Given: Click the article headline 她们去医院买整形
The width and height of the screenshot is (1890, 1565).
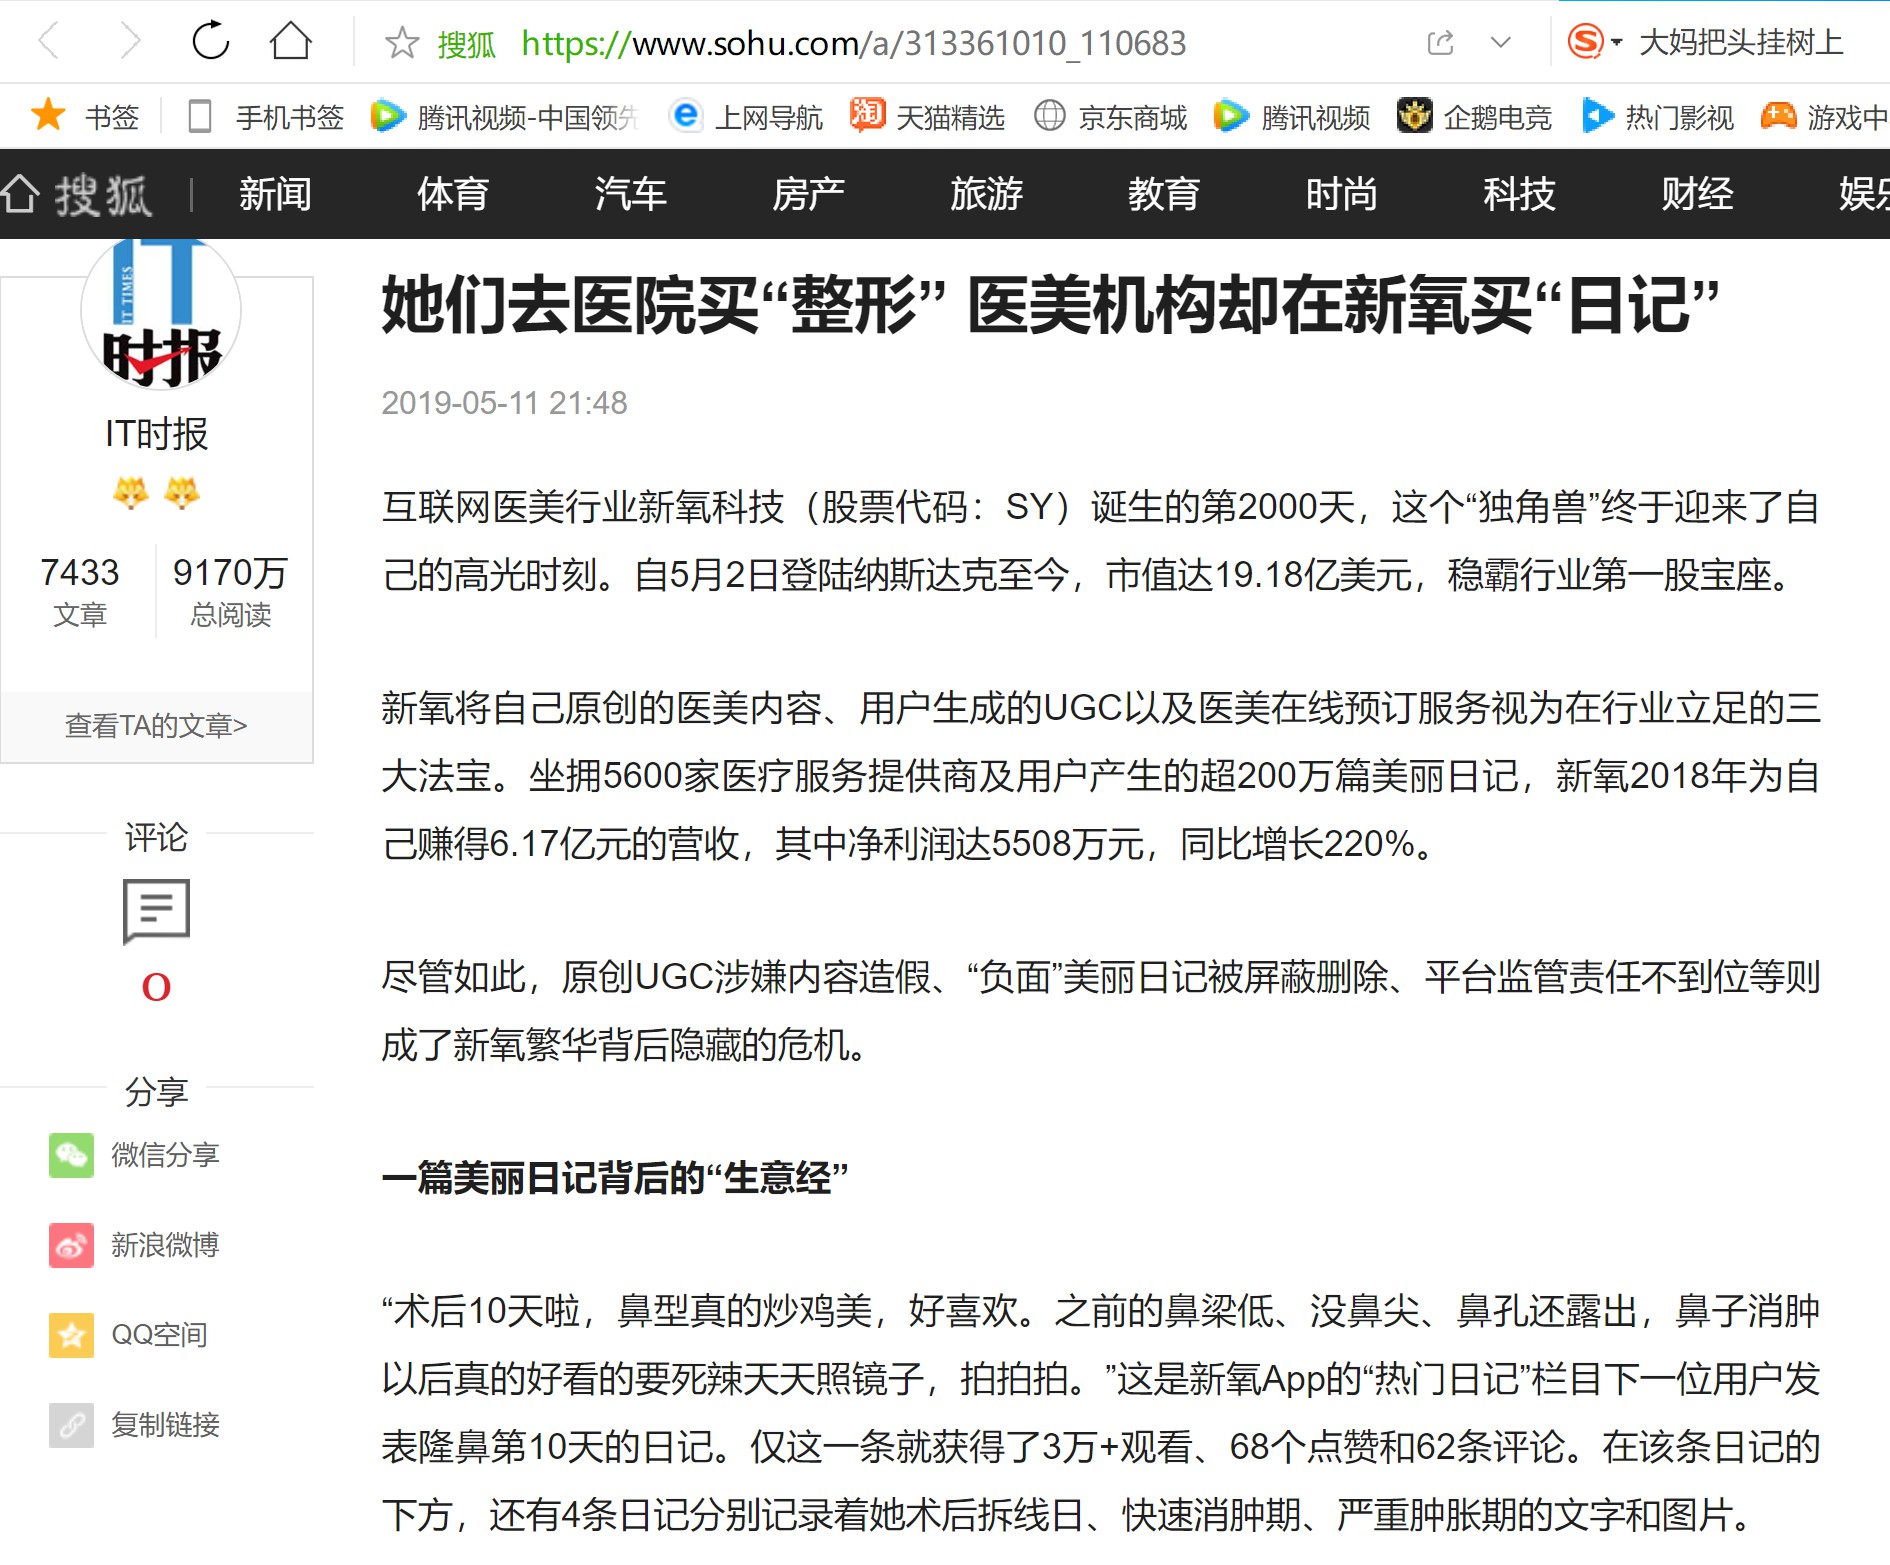Looking at the screenshot, I should coord(1050,306).
